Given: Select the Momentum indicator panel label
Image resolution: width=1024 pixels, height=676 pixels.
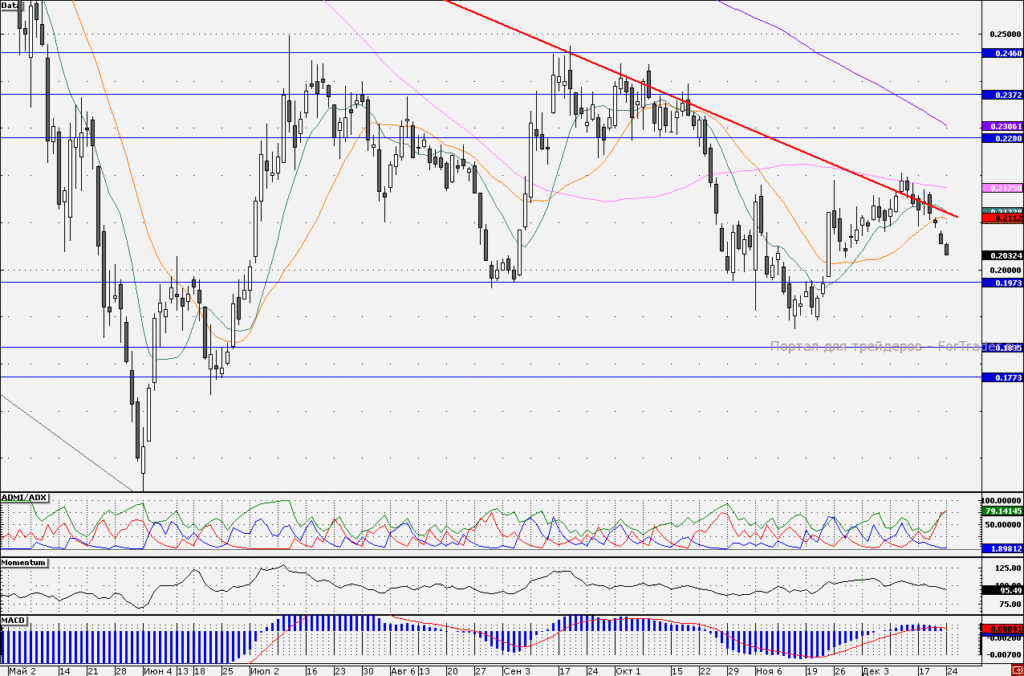Looking at the screenshot, I should click(24, 562).
